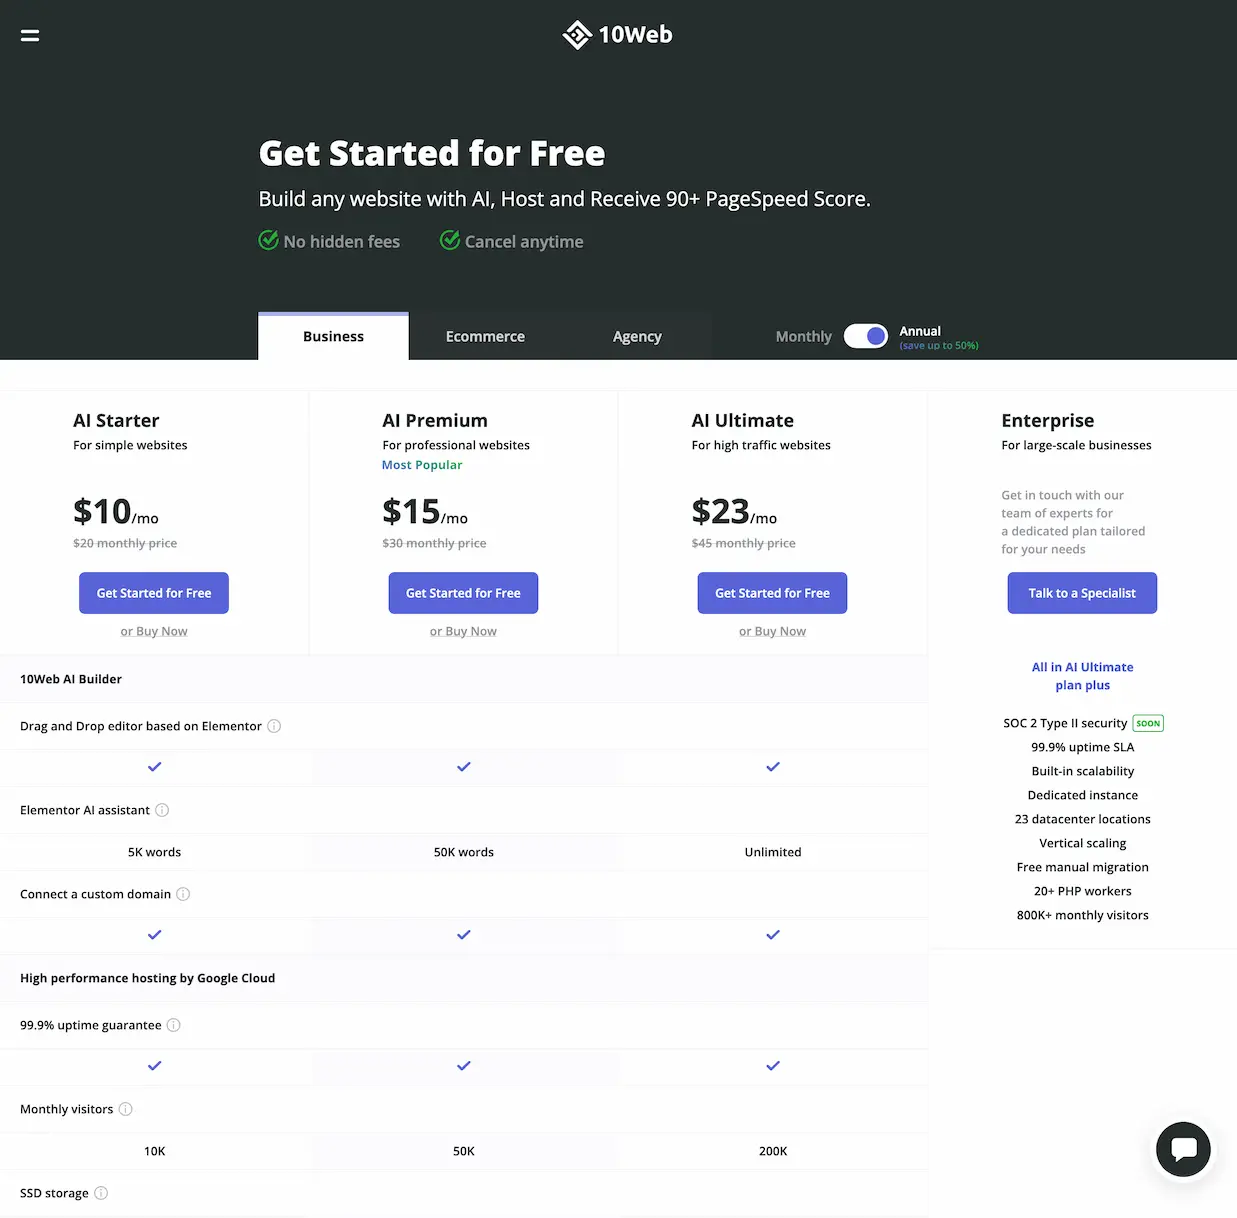Image resolution: width=1237 pixels, height=1218 pixels.
Task: Click the info icon next to Connect a custom domain
Action: tap(183, 894)
